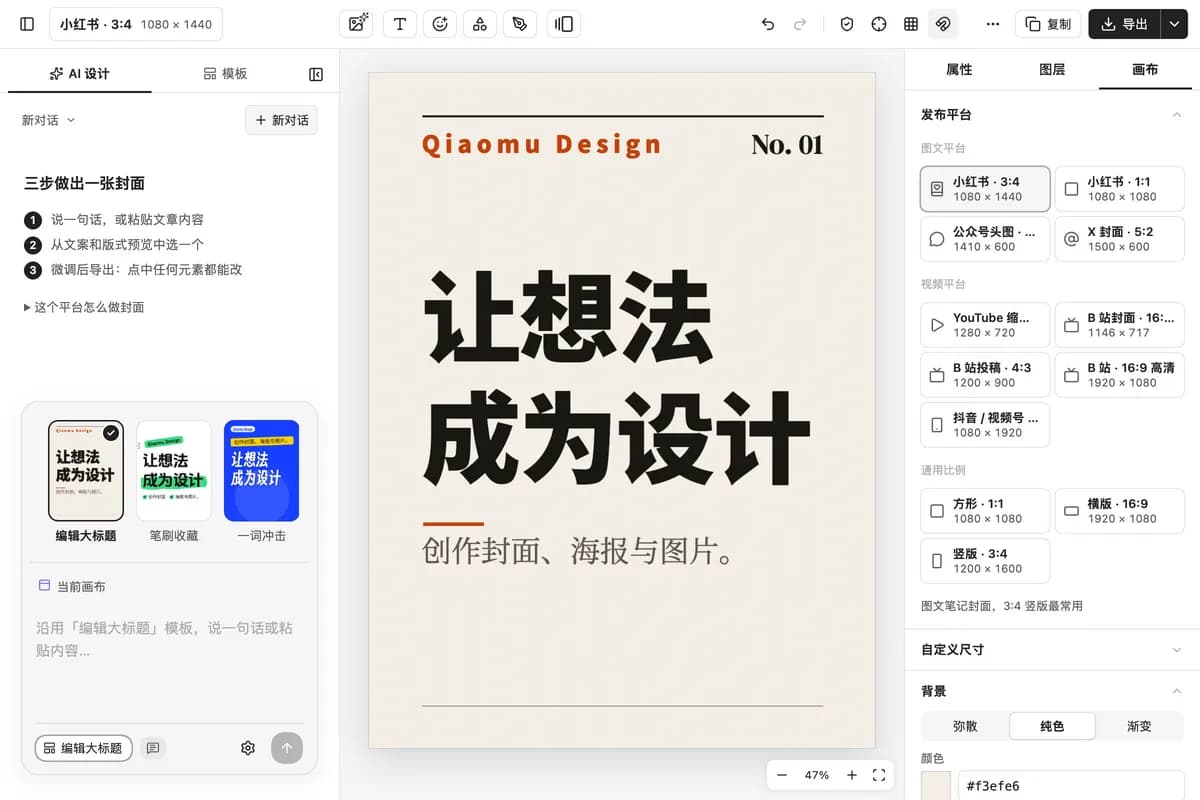Image resolution: width=1200 pixels, height=800 pixels.
Task: Click the AI image generate tool
Action: click(356, 24)
